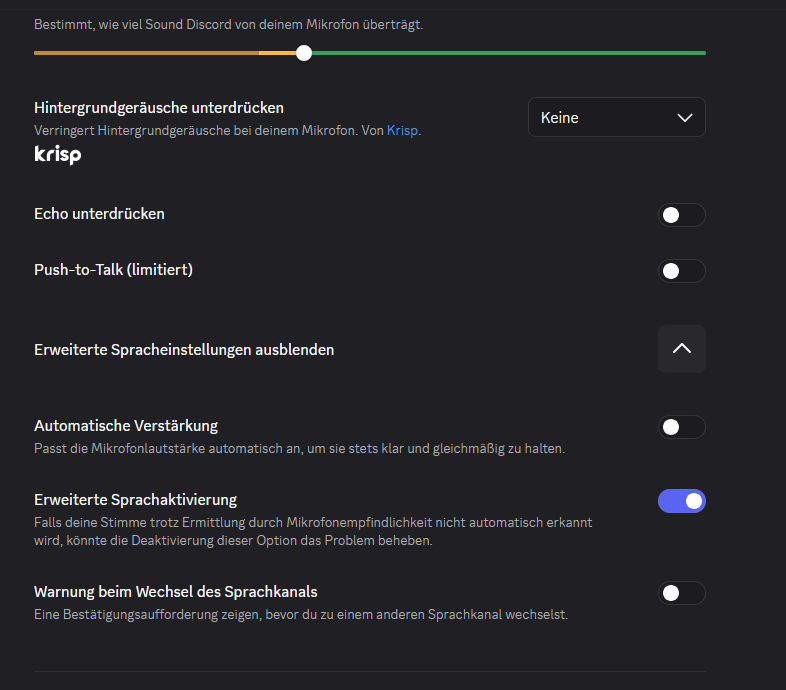Click the "Hintergrundgeräusche unterdrücken" heading

click(x=159, y=108)
